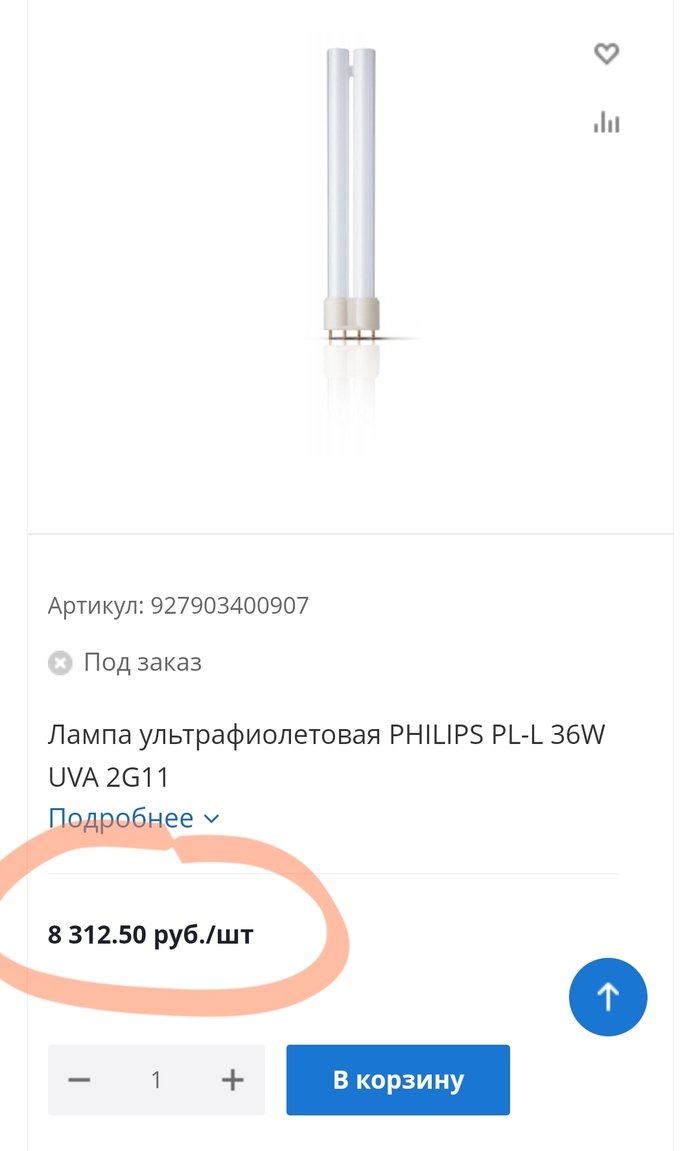Click the grey cross icon beside Под заказ
Image resolution: width=700 pixels, height=1151 pixels.
[x=60, y=663]
